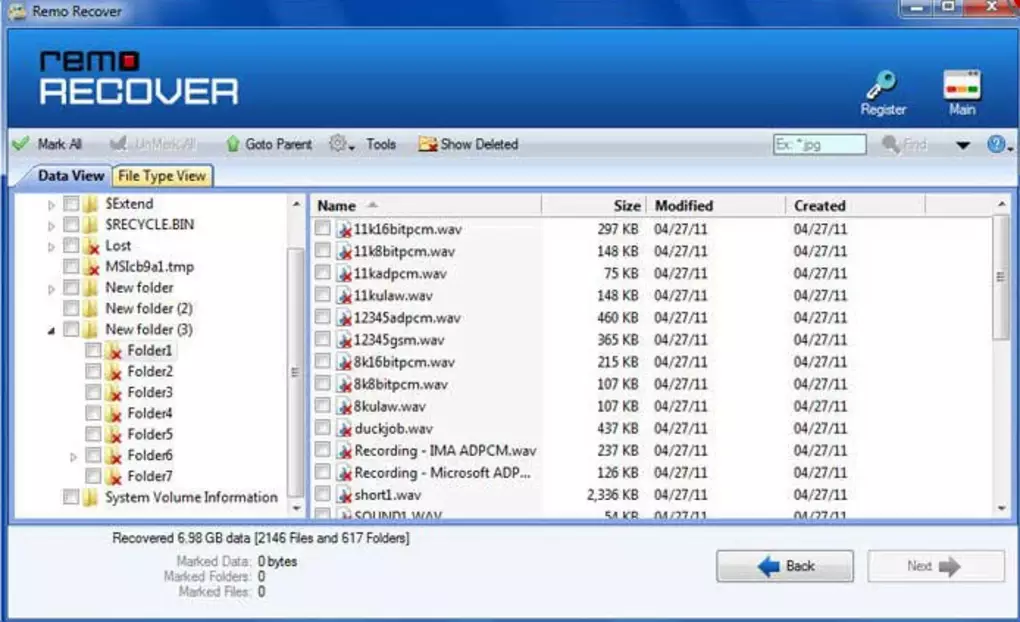Click the Goto Parent icon

pos(232,144)
